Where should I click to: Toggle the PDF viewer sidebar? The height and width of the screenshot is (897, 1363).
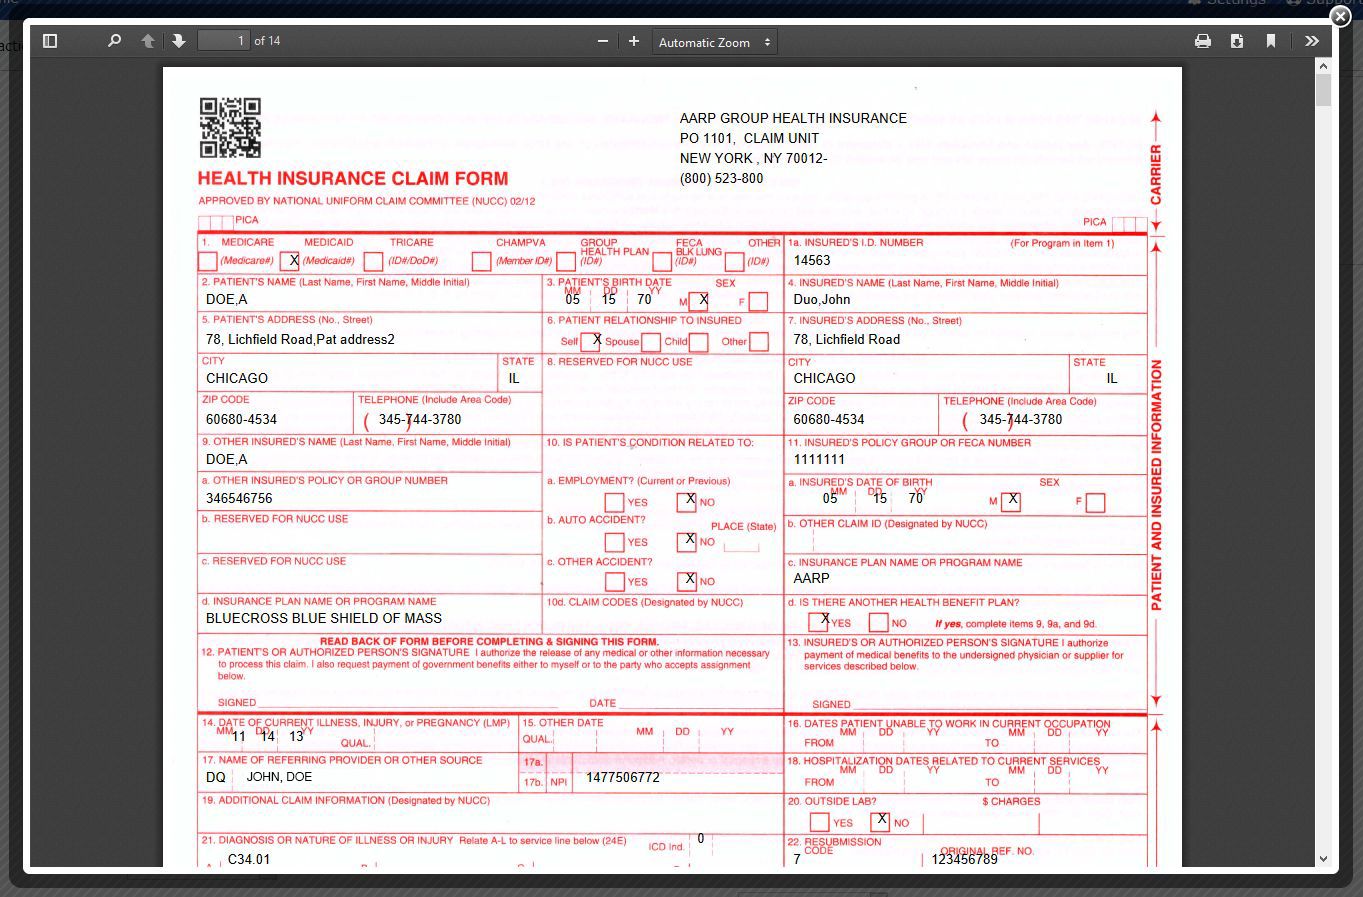pyautogui.click(x=50, y=41)
